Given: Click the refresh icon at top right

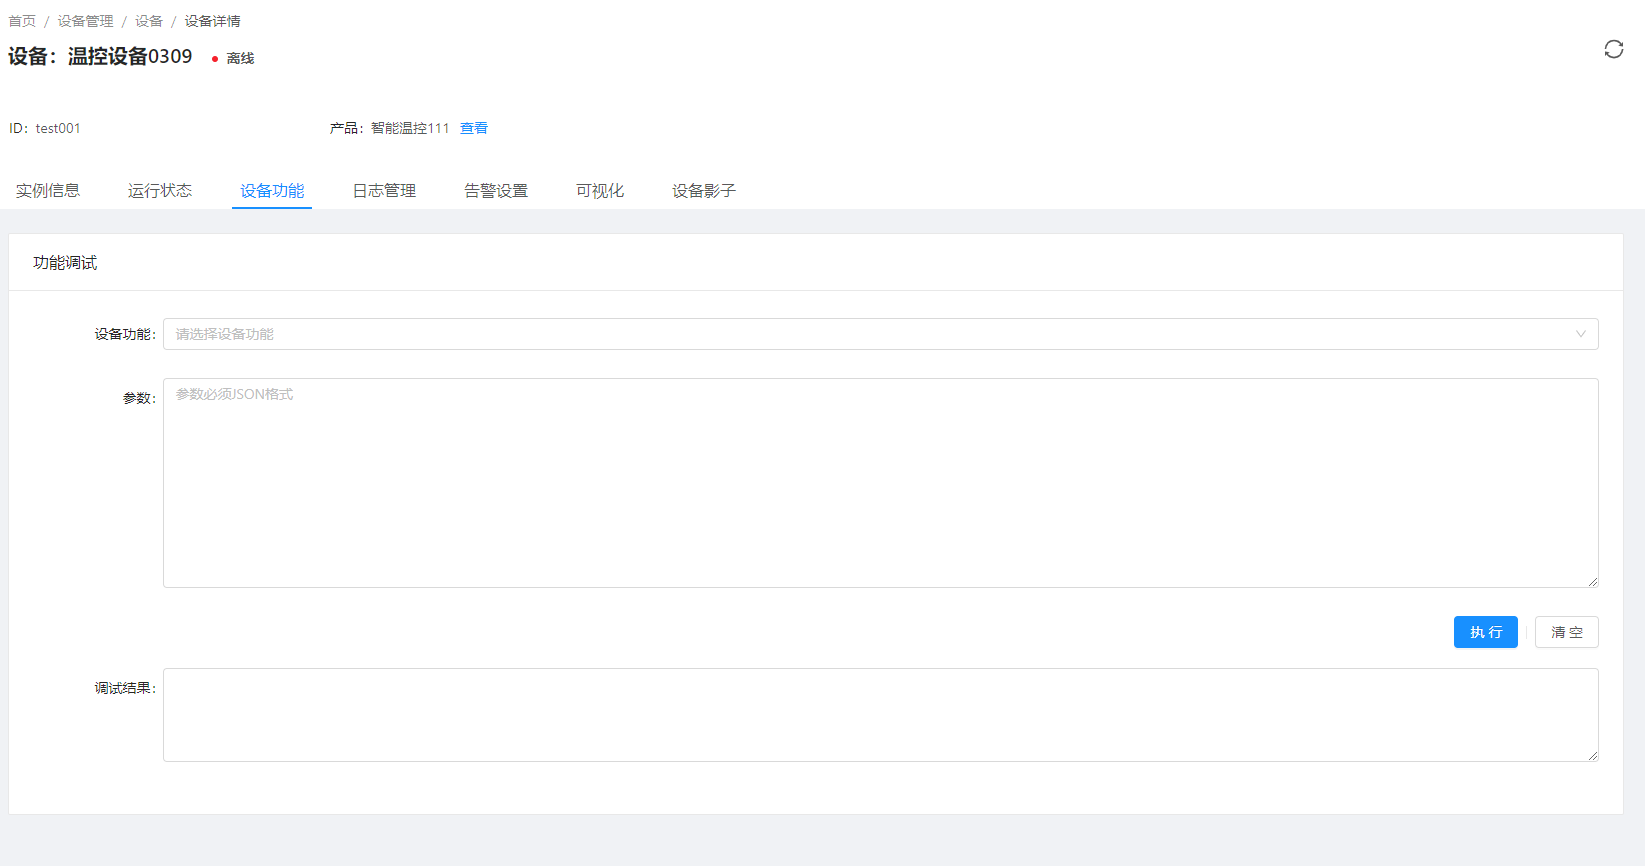Looking at the screenshot, I should [x=1613, y=49].
